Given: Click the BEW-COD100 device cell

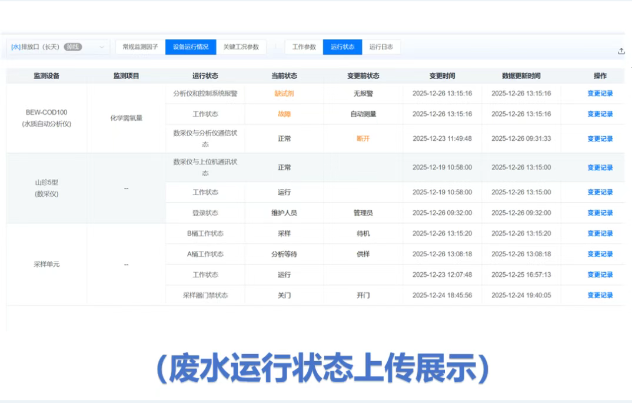Looking at the screenshot, I should pos(47,117).
